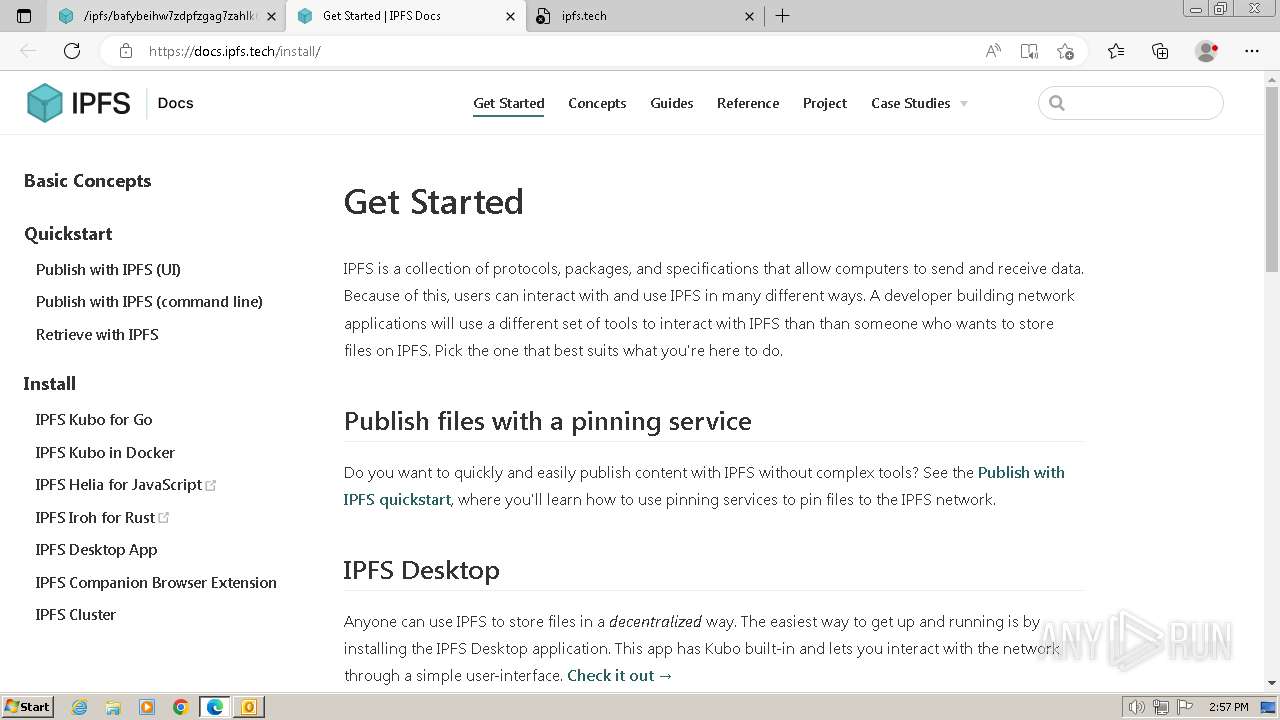Expand the Case Studies dropdown arrow
Image resolution: width=1280 pixels, height=720 pixels.
[x=964, y=104]
